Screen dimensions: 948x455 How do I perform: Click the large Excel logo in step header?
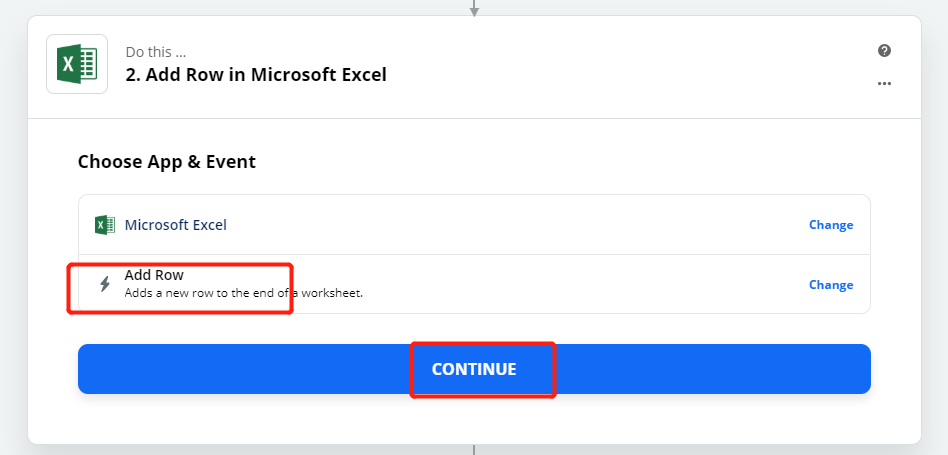77,64
